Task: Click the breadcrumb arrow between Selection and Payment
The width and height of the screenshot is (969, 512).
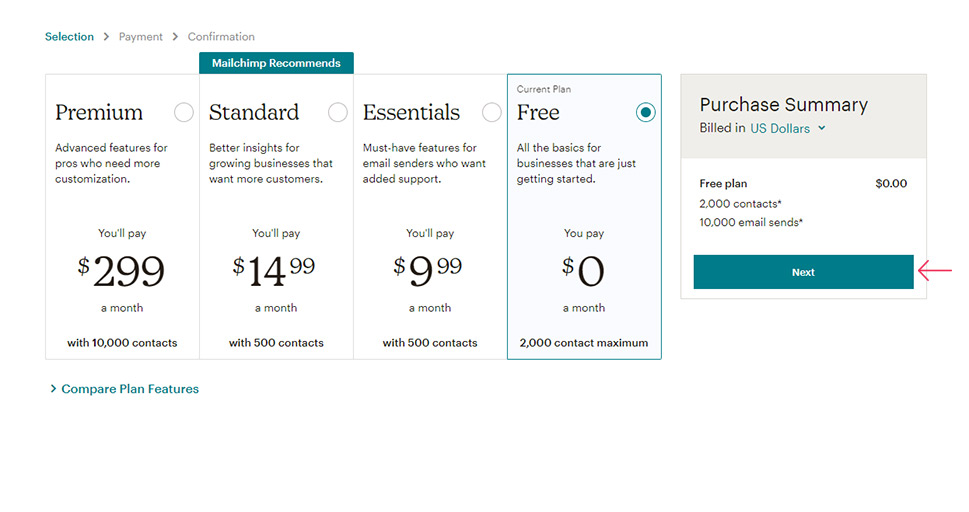Action: (106, 36)
